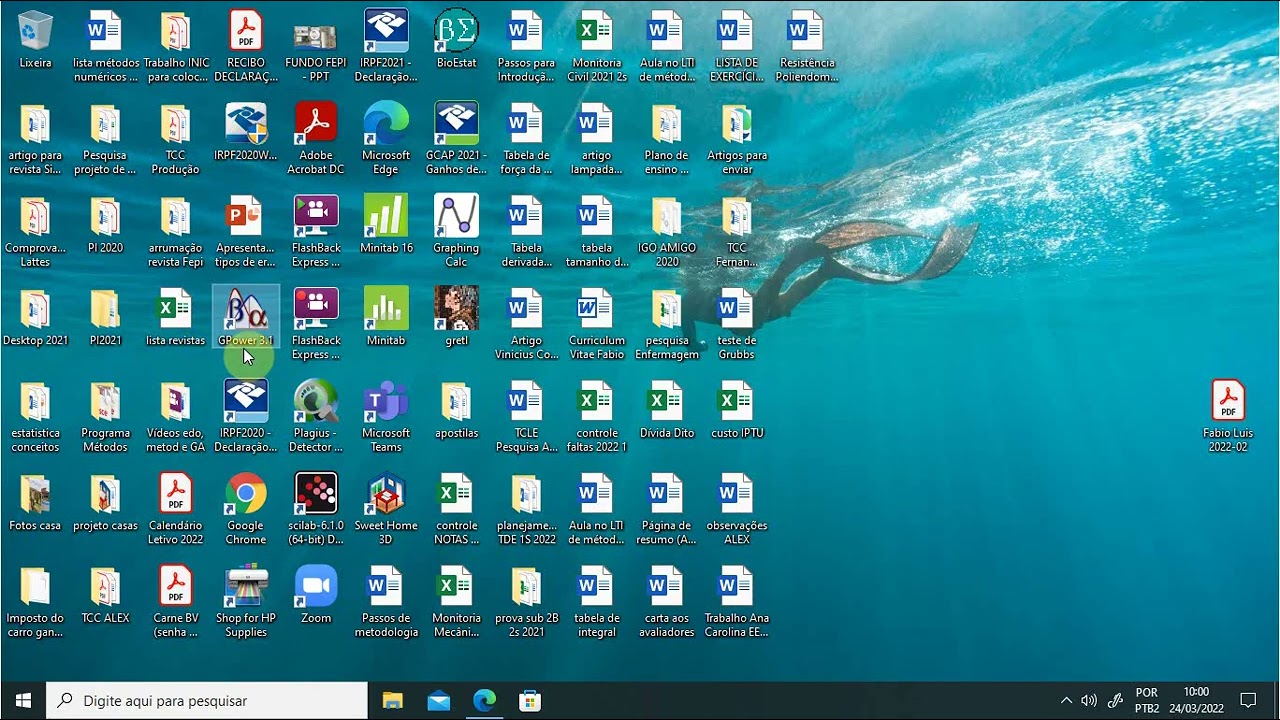Launch GPower 3.1 from desktop
This screenshot has height=720, width=1280.
246,317
